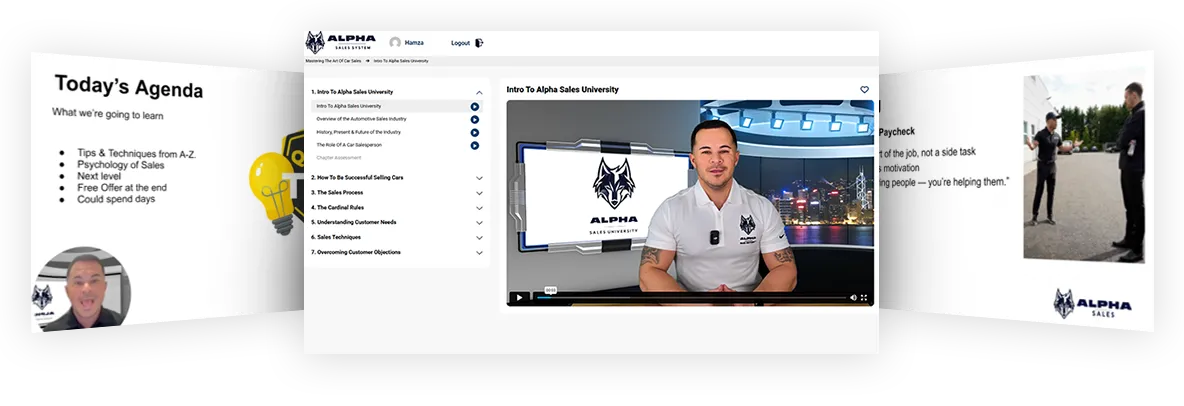Expand Understanding Customer Needs chapter
This screenshot has width=1184, height=406.
[x=479, y=223]
